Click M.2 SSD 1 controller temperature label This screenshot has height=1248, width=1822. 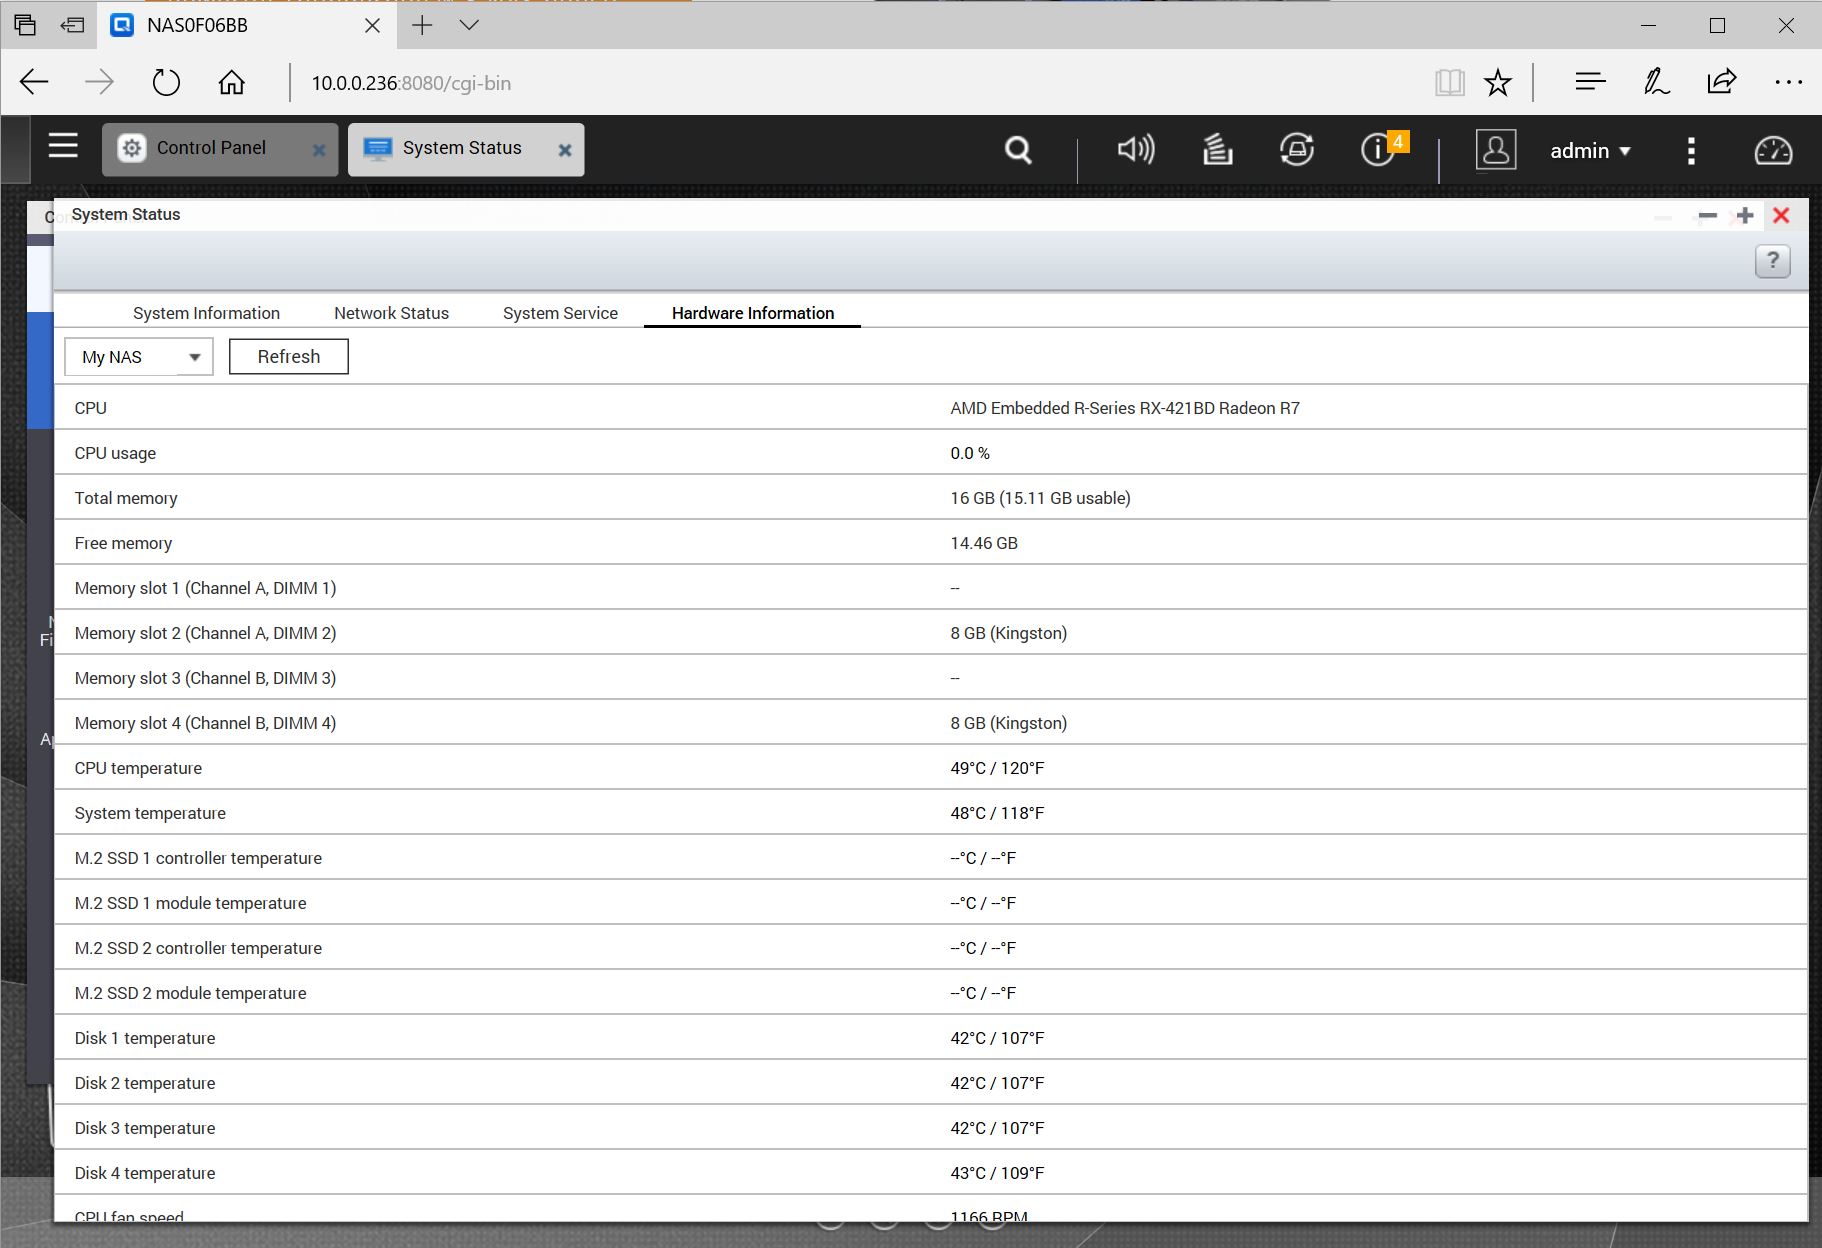tap(198, 858)
